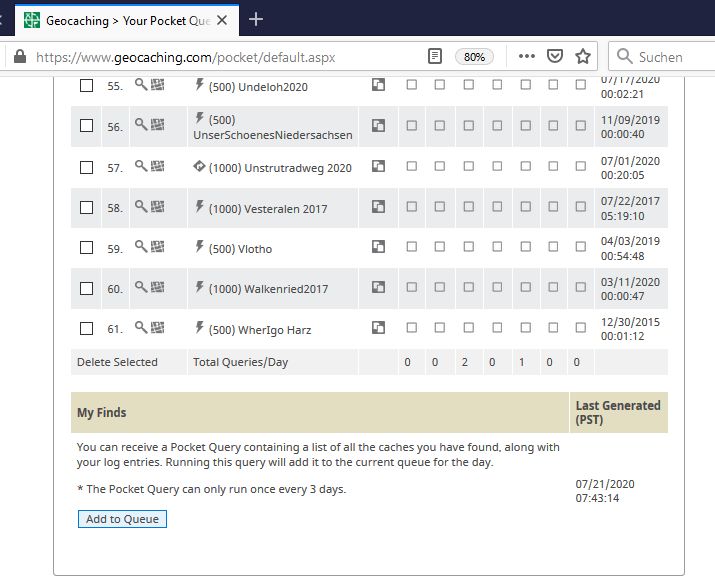Bookmark this page with the star icon

click(583, 57)
